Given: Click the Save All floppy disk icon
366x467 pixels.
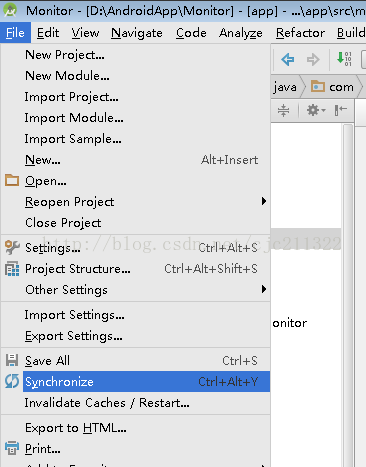Looking at the screenshot, I should pyautogui.click(x=12, y=360).
